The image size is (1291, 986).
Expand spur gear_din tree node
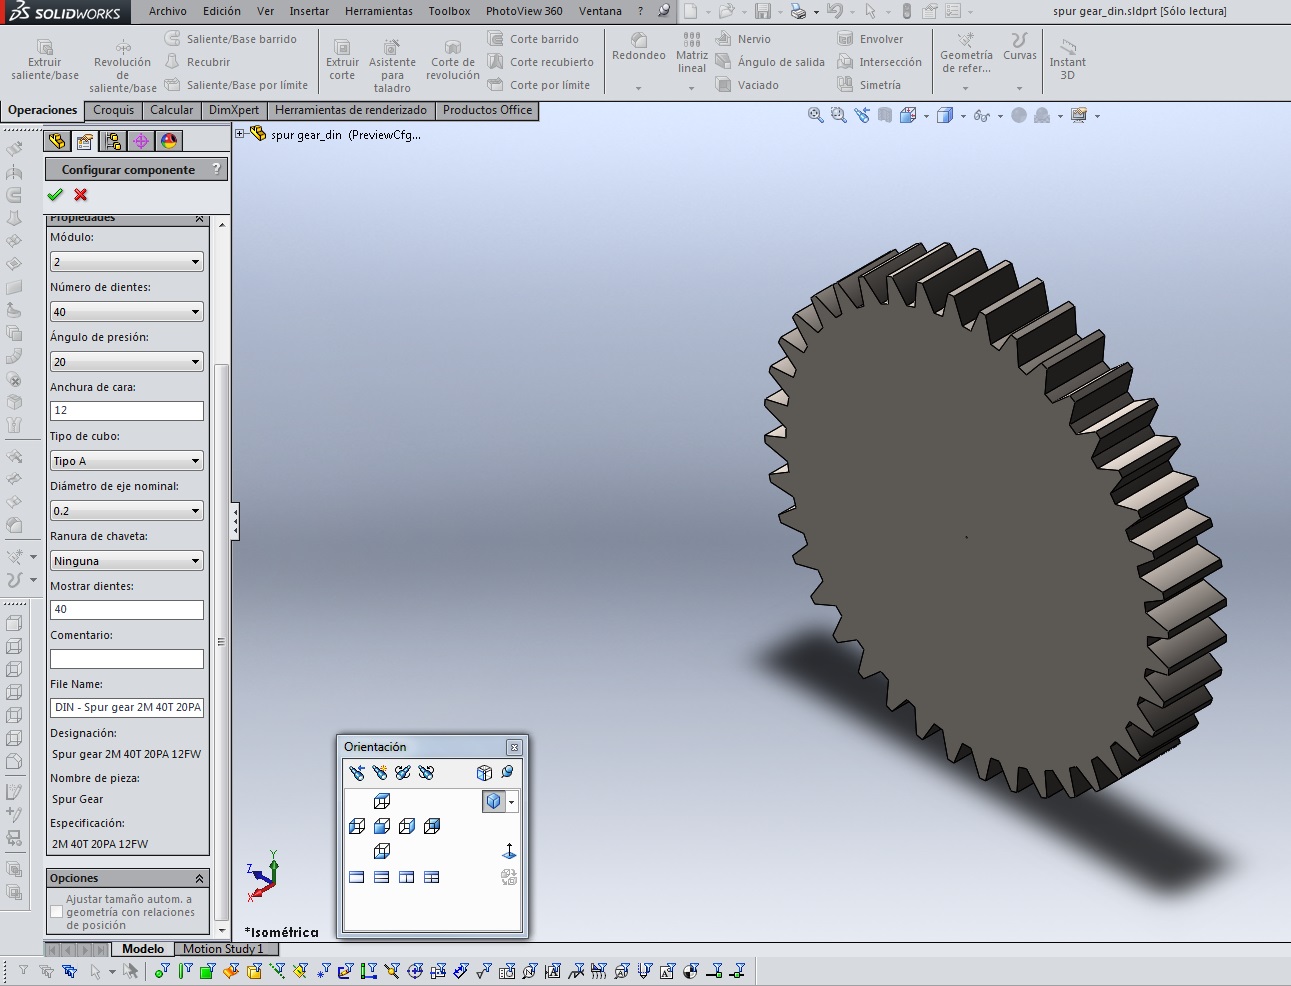point(240,134)
